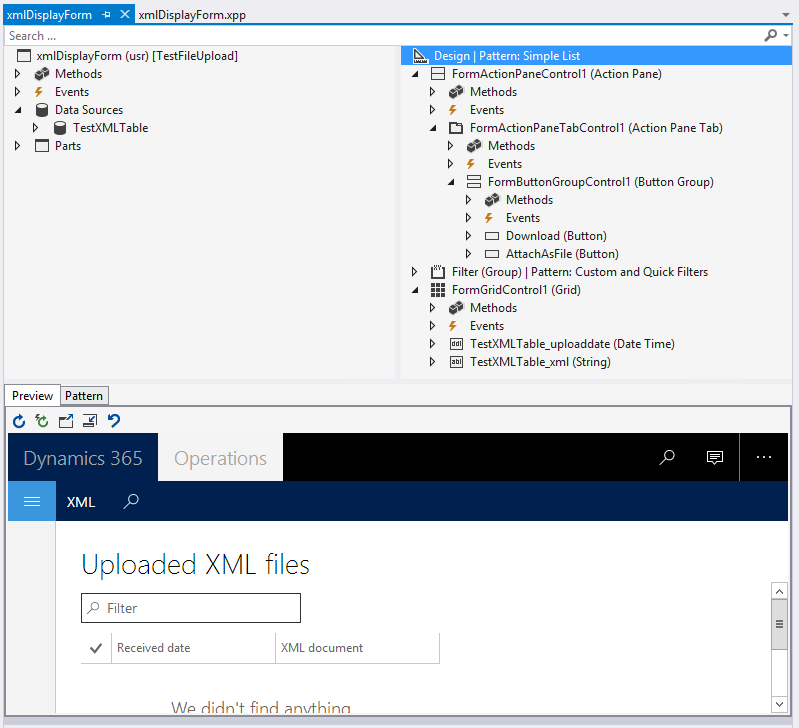Expand the Filter (Group) node
Screen dimensions: 799x728
pos(415,272)
